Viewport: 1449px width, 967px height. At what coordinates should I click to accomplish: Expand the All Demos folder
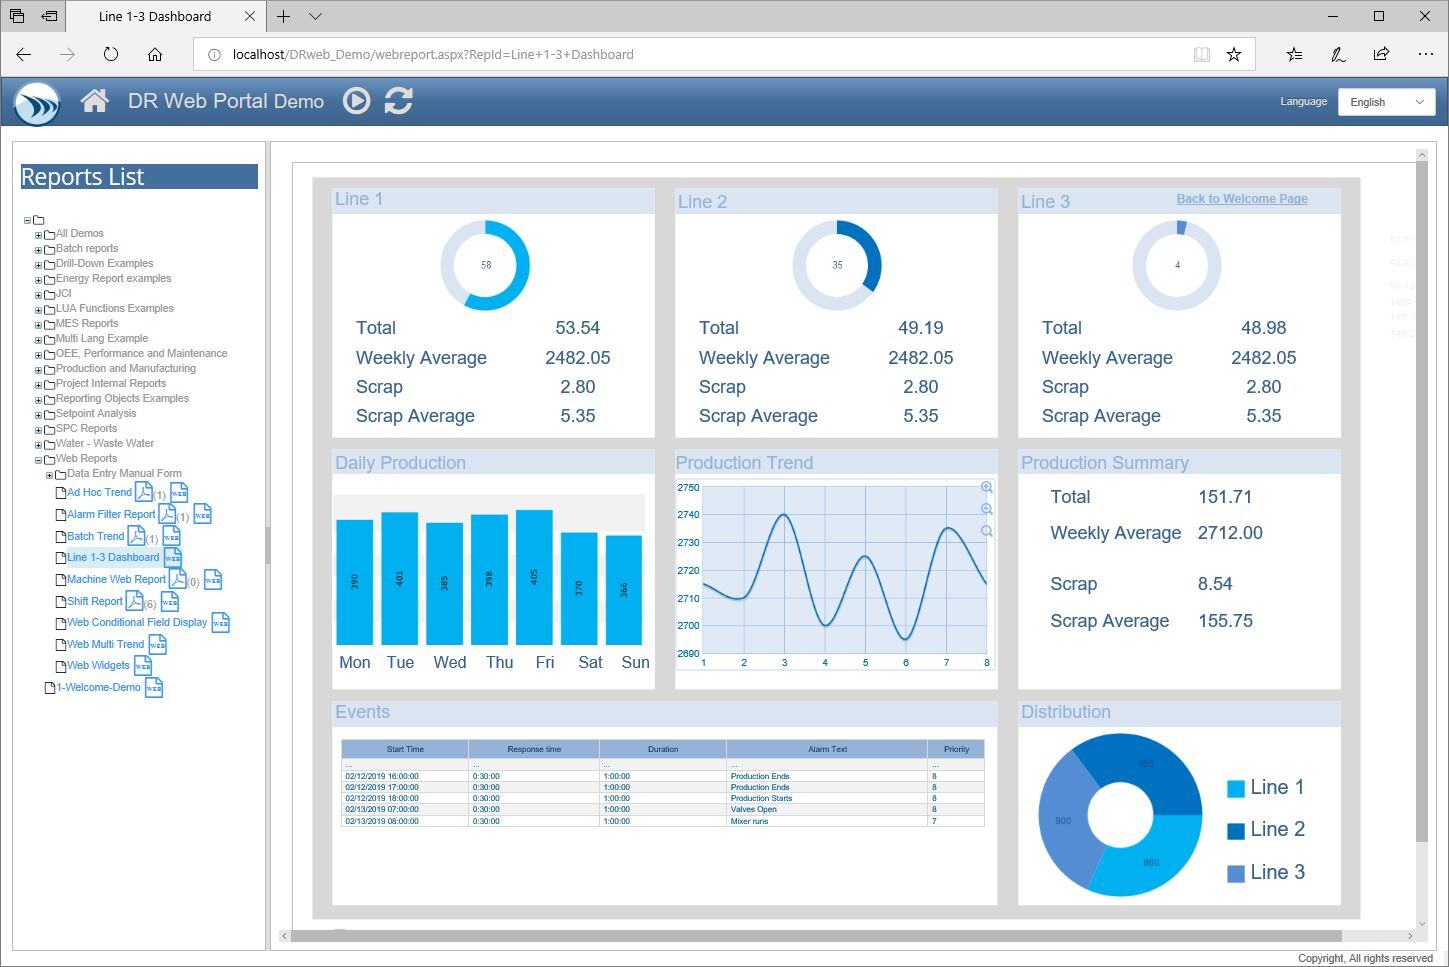[x=39, y=235]
